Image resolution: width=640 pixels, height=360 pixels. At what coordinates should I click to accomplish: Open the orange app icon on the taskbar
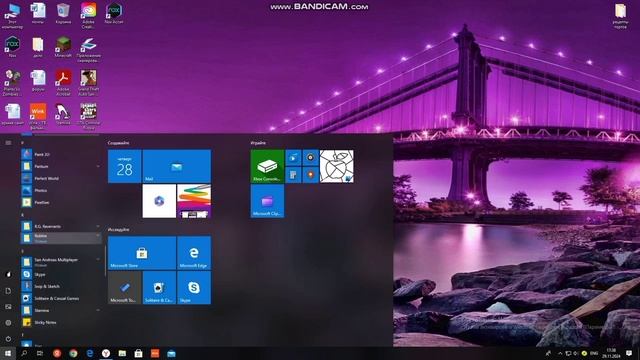(155, 353)
